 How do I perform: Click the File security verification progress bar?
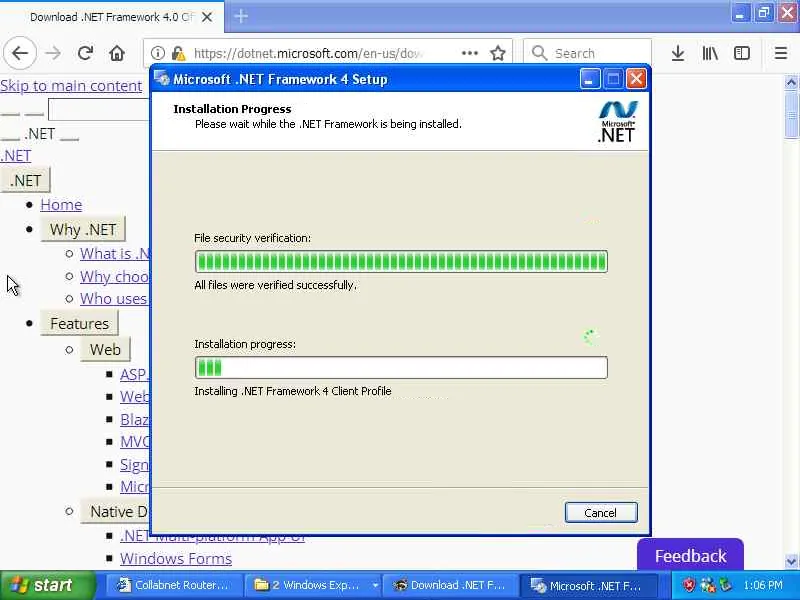pos(401,262)
